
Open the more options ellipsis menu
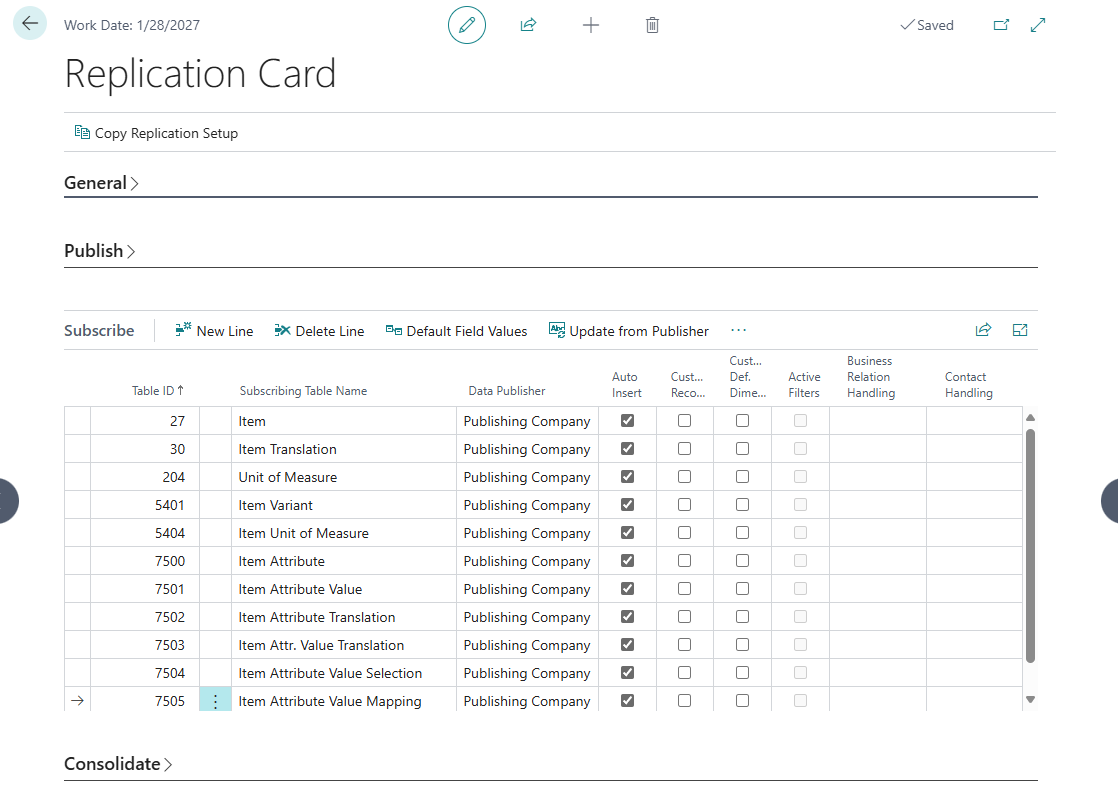tap(738, 331)
